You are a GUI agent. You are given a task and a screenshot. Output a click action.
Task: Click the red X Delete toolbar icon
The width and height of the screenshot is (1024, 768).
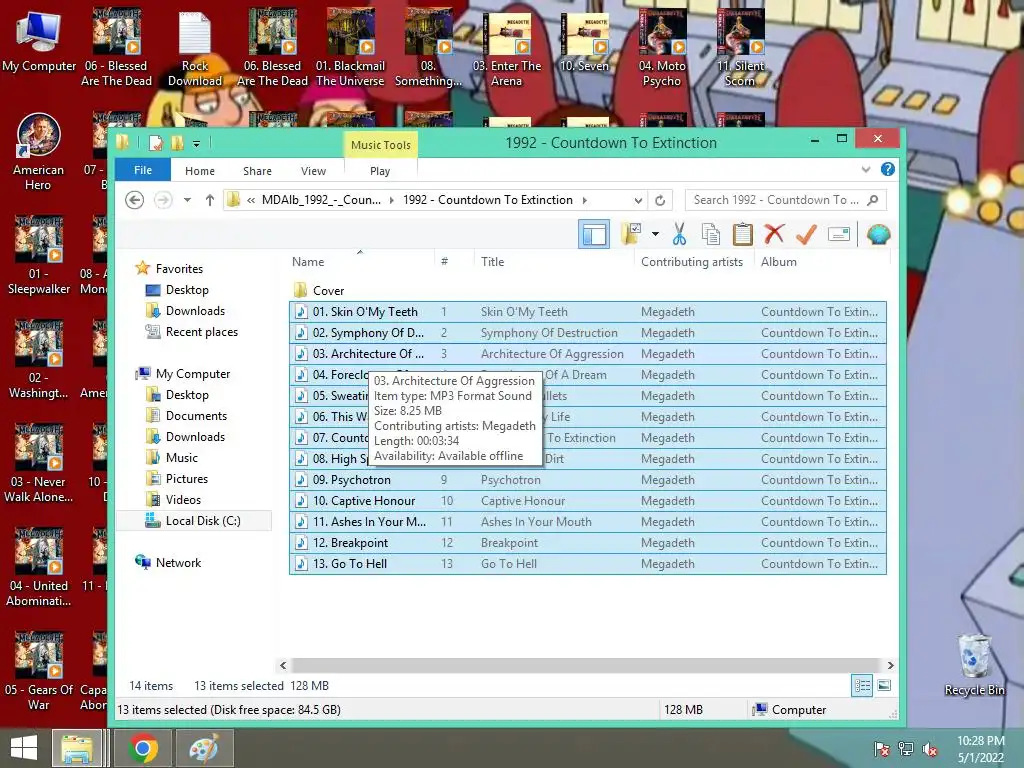[774, 234]
